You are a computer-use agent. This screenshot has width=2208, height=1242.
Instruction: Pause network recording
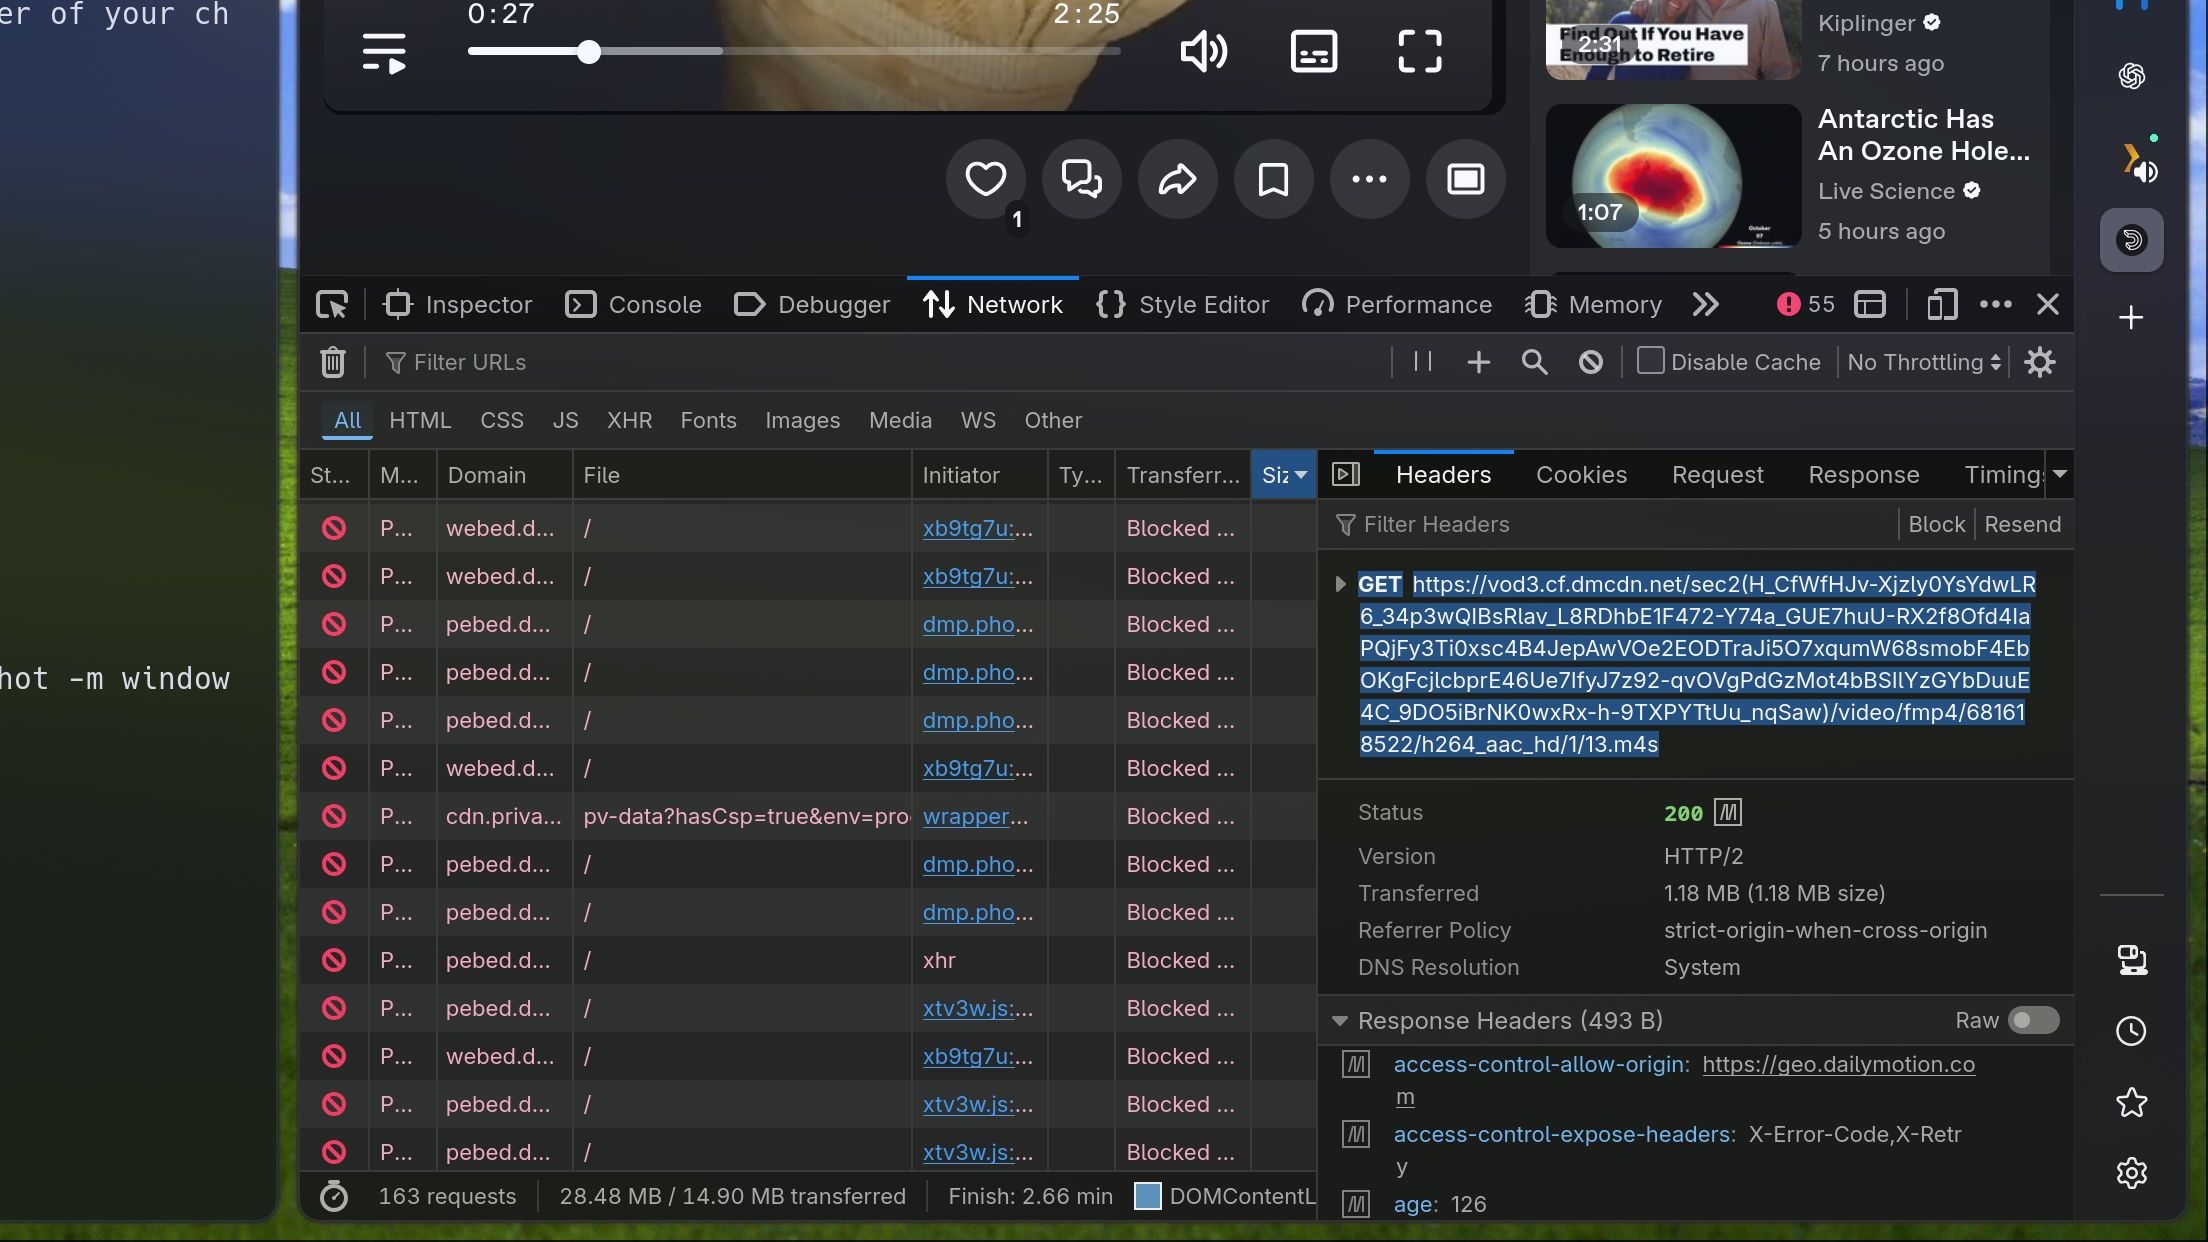1423,362
